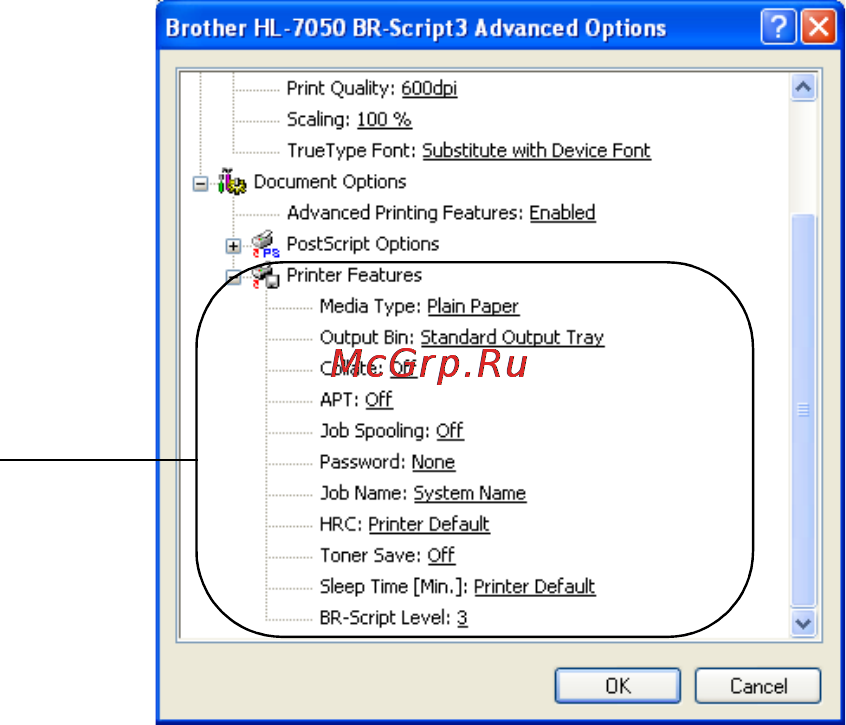Select the Job Spooling label

(x=375, y=431)
